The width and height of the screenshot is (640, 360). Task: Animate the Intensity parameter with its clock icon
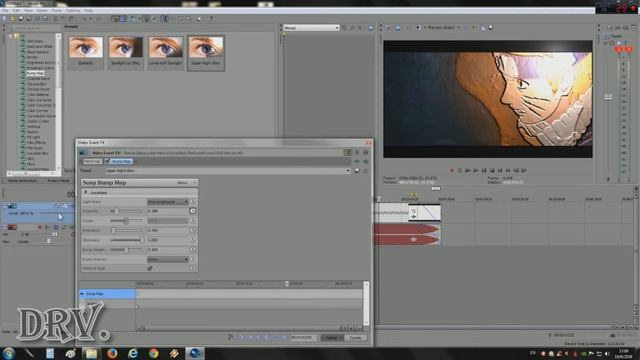193,211
